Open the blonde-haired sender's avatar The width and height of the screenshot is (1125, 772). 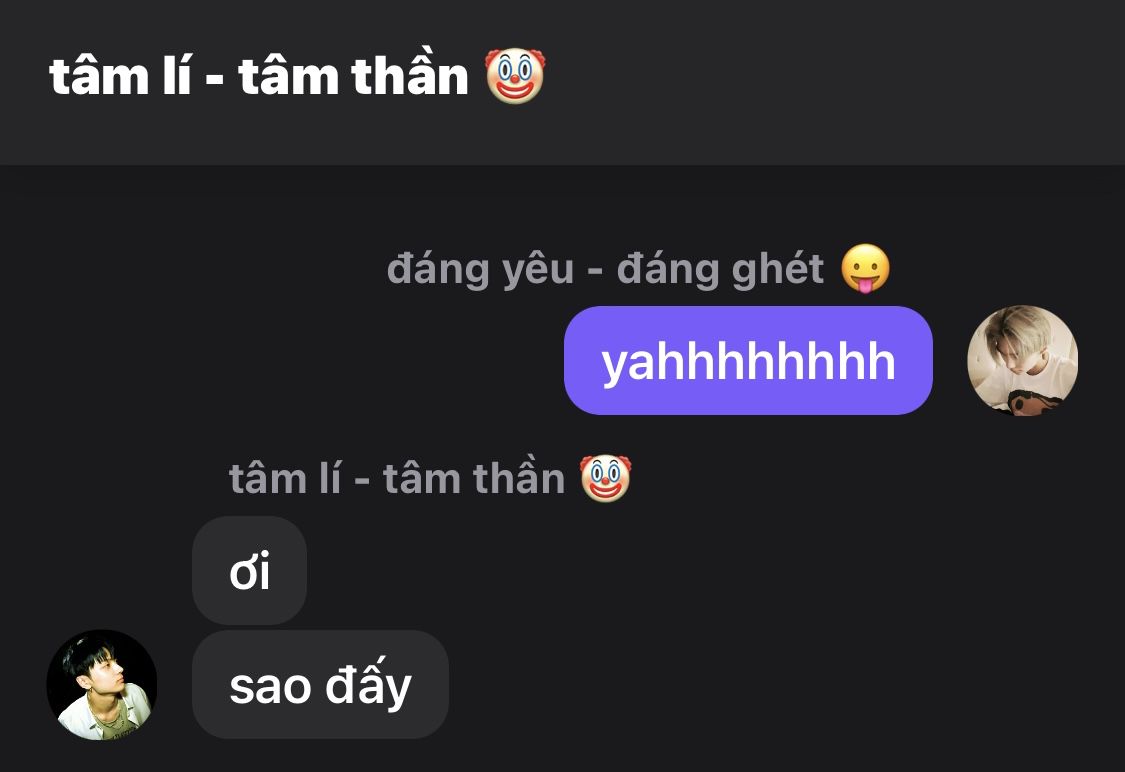tap(1022, 360)
